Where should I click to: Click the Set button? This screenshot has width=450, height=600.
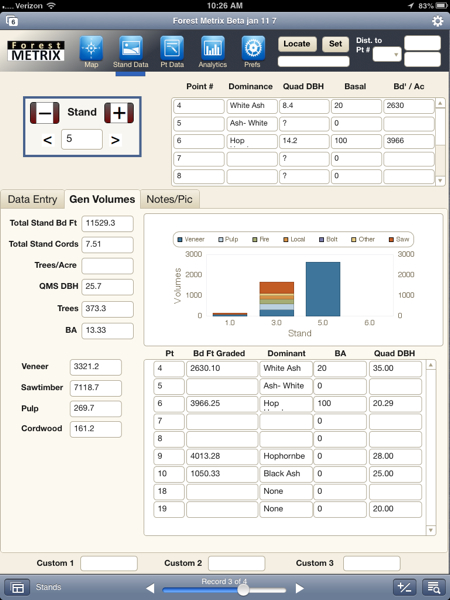point(335,44)
